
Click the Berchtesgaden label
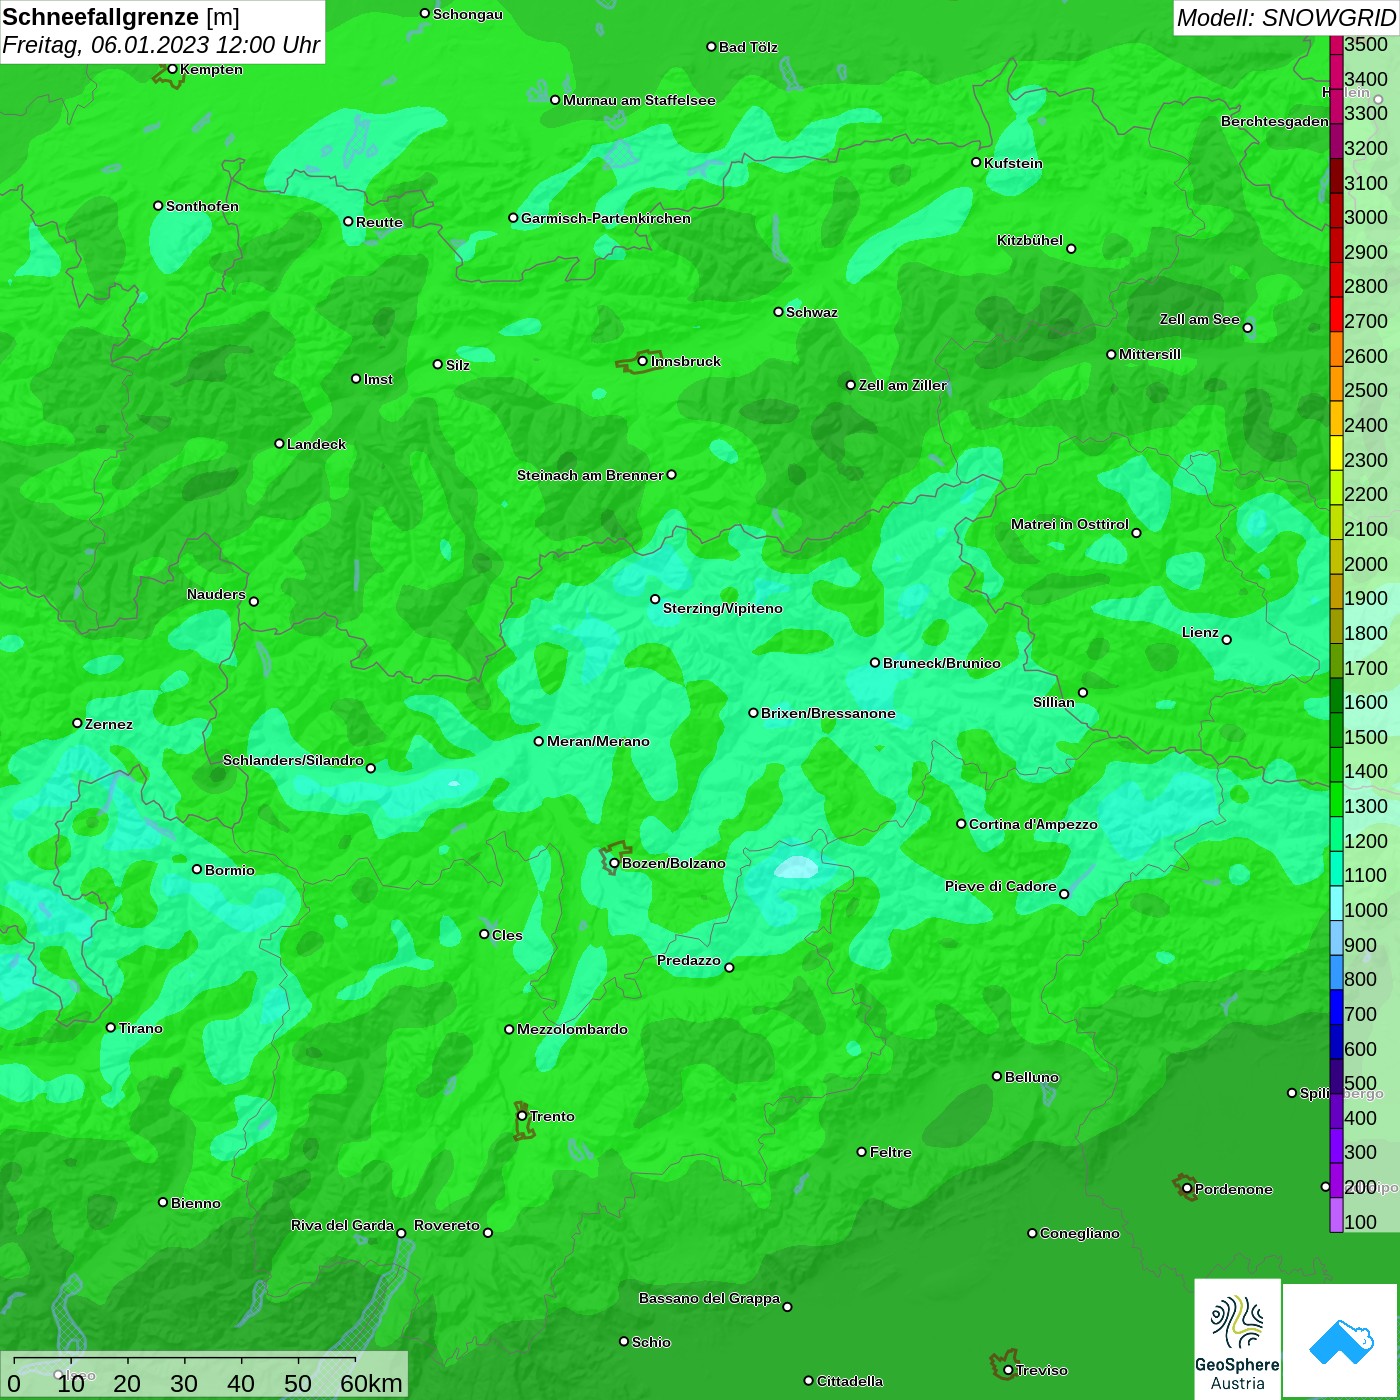[1275, 121]
